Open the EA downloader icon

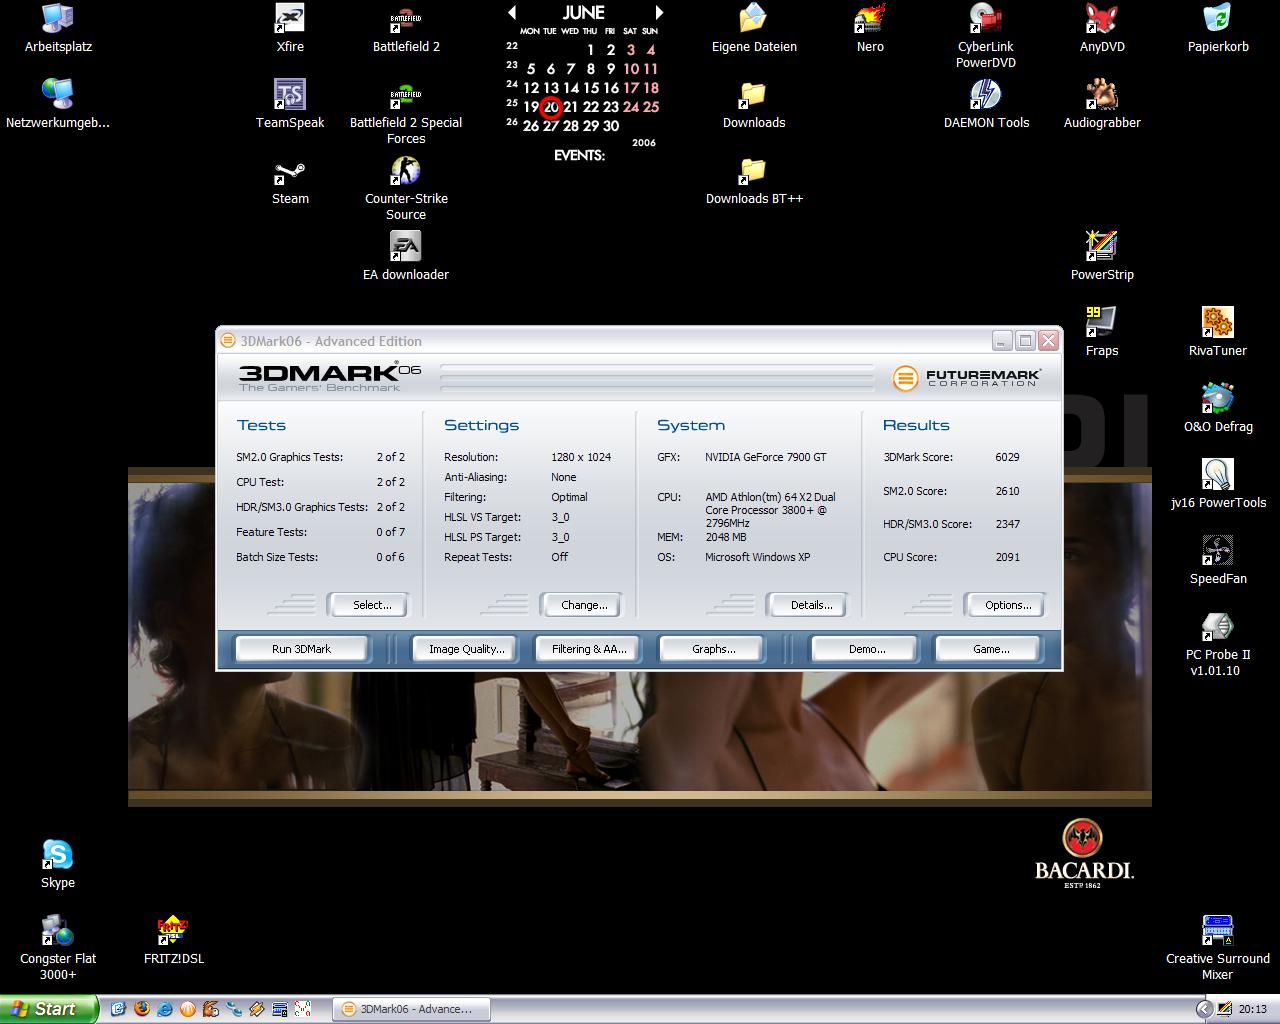tap(406, 256)
